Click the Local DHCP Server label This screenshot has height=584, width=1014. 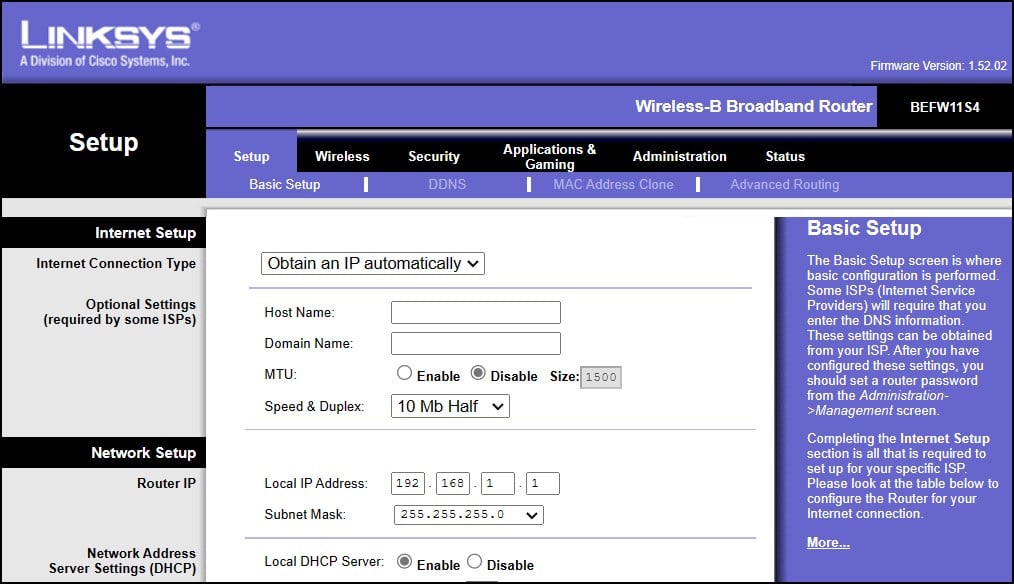(323, 561)
